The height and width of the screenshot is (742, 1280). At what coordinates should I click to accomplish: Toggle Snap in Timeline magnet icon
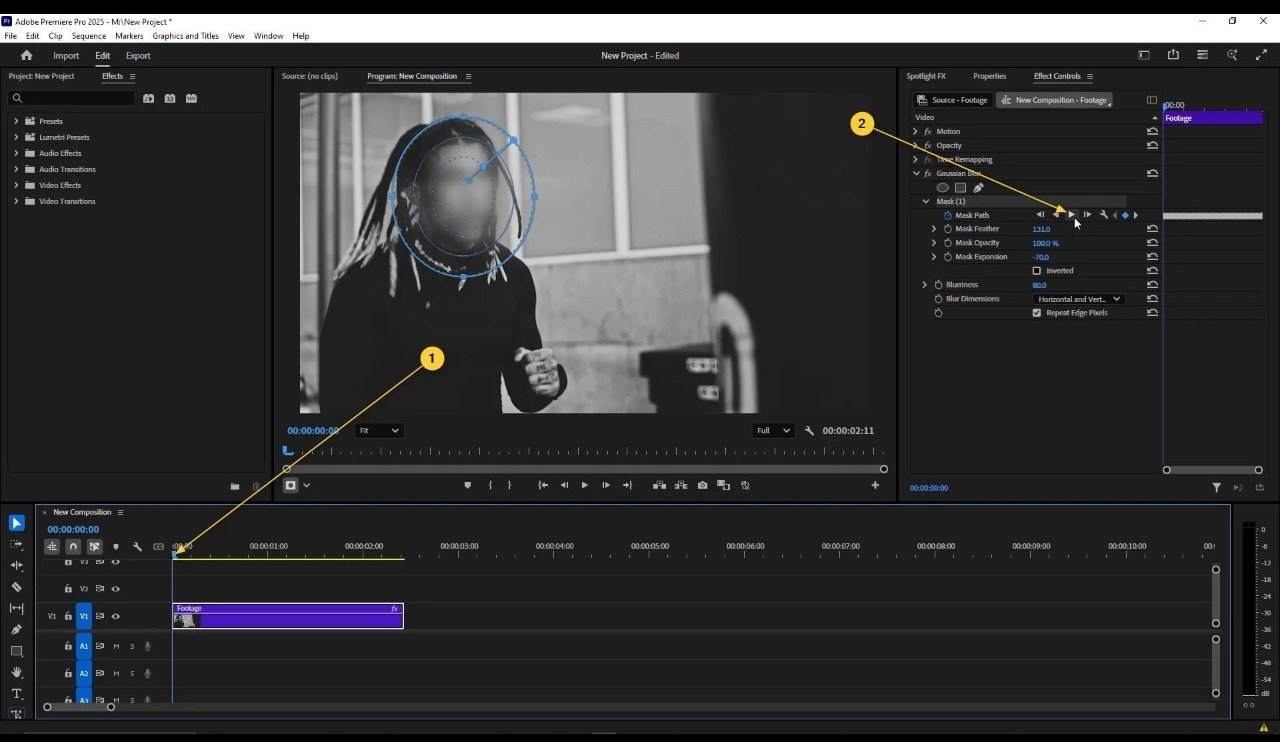coord(73,547)
